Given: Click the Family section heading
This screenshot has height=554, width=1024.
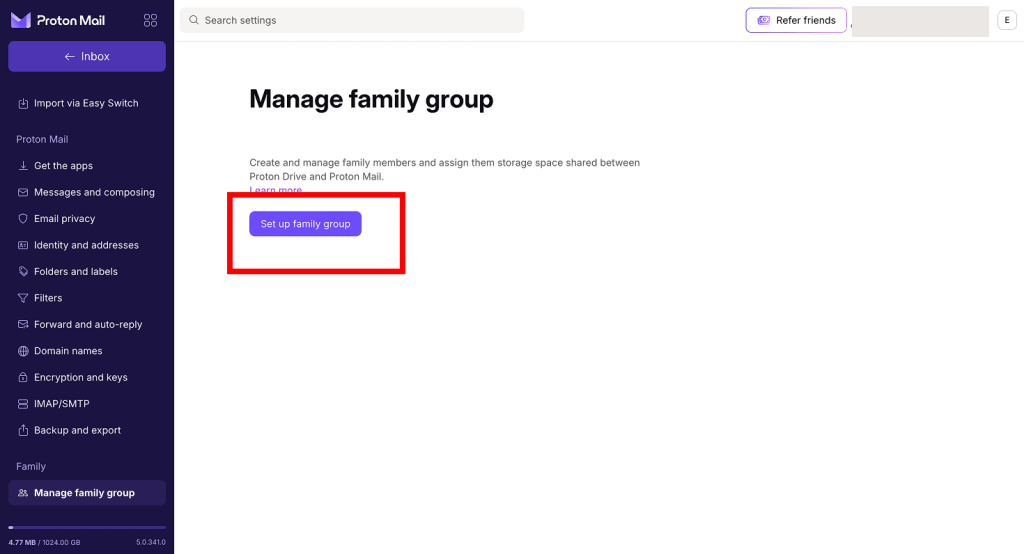Looking at the screenshot, I should click(x=31, y=466).
